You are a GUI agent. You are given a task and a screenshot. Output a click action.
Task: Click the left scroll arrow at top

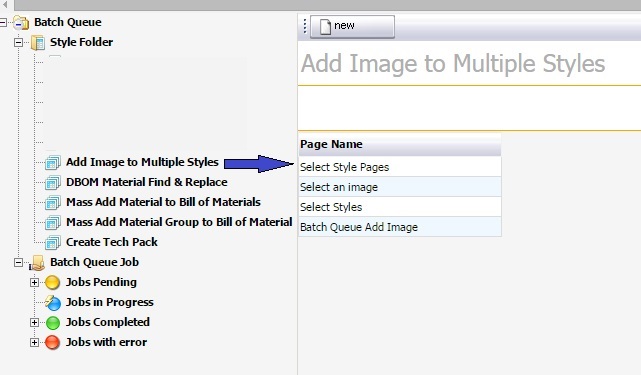click(x=5, y=4)
